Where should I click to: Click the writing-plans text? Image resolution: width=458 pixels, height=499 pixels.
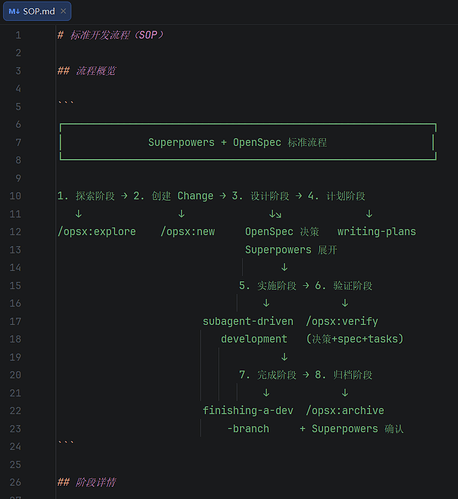377,232
